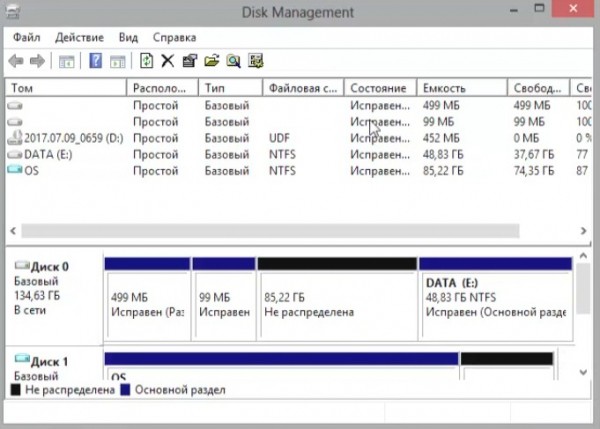The image size is (600, 429).
Task: Sort by the Том column header
Action: [66, 88]
